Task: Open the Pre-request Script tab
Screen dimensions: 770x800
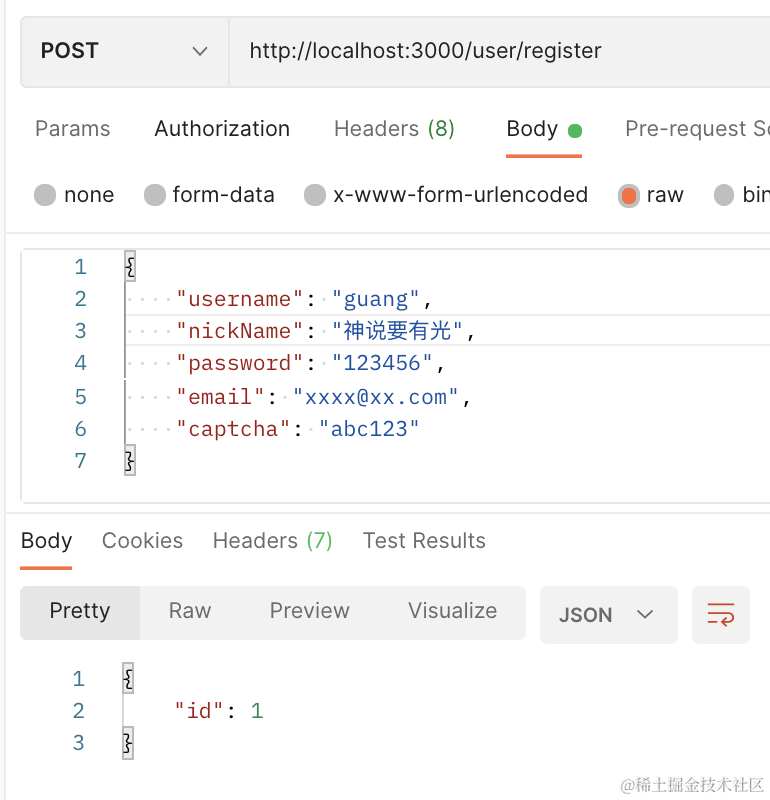Action: pyautogui.click(x=697, y=129)
